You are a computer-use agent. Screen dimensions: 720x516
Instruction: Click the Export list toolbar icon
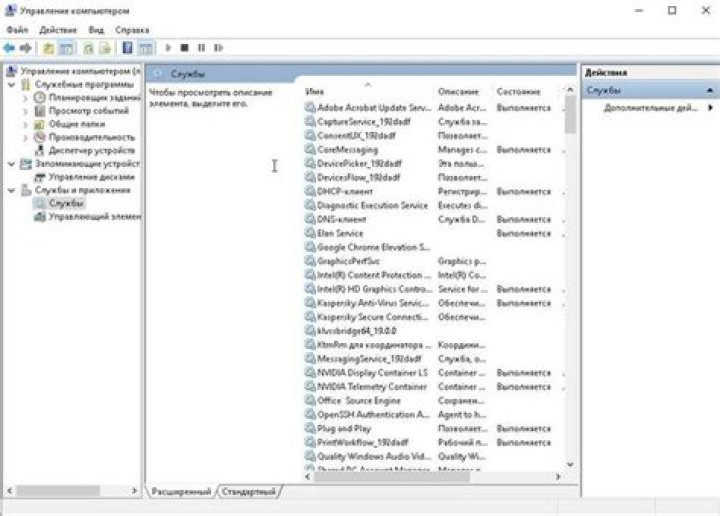[x=105, y=48]
